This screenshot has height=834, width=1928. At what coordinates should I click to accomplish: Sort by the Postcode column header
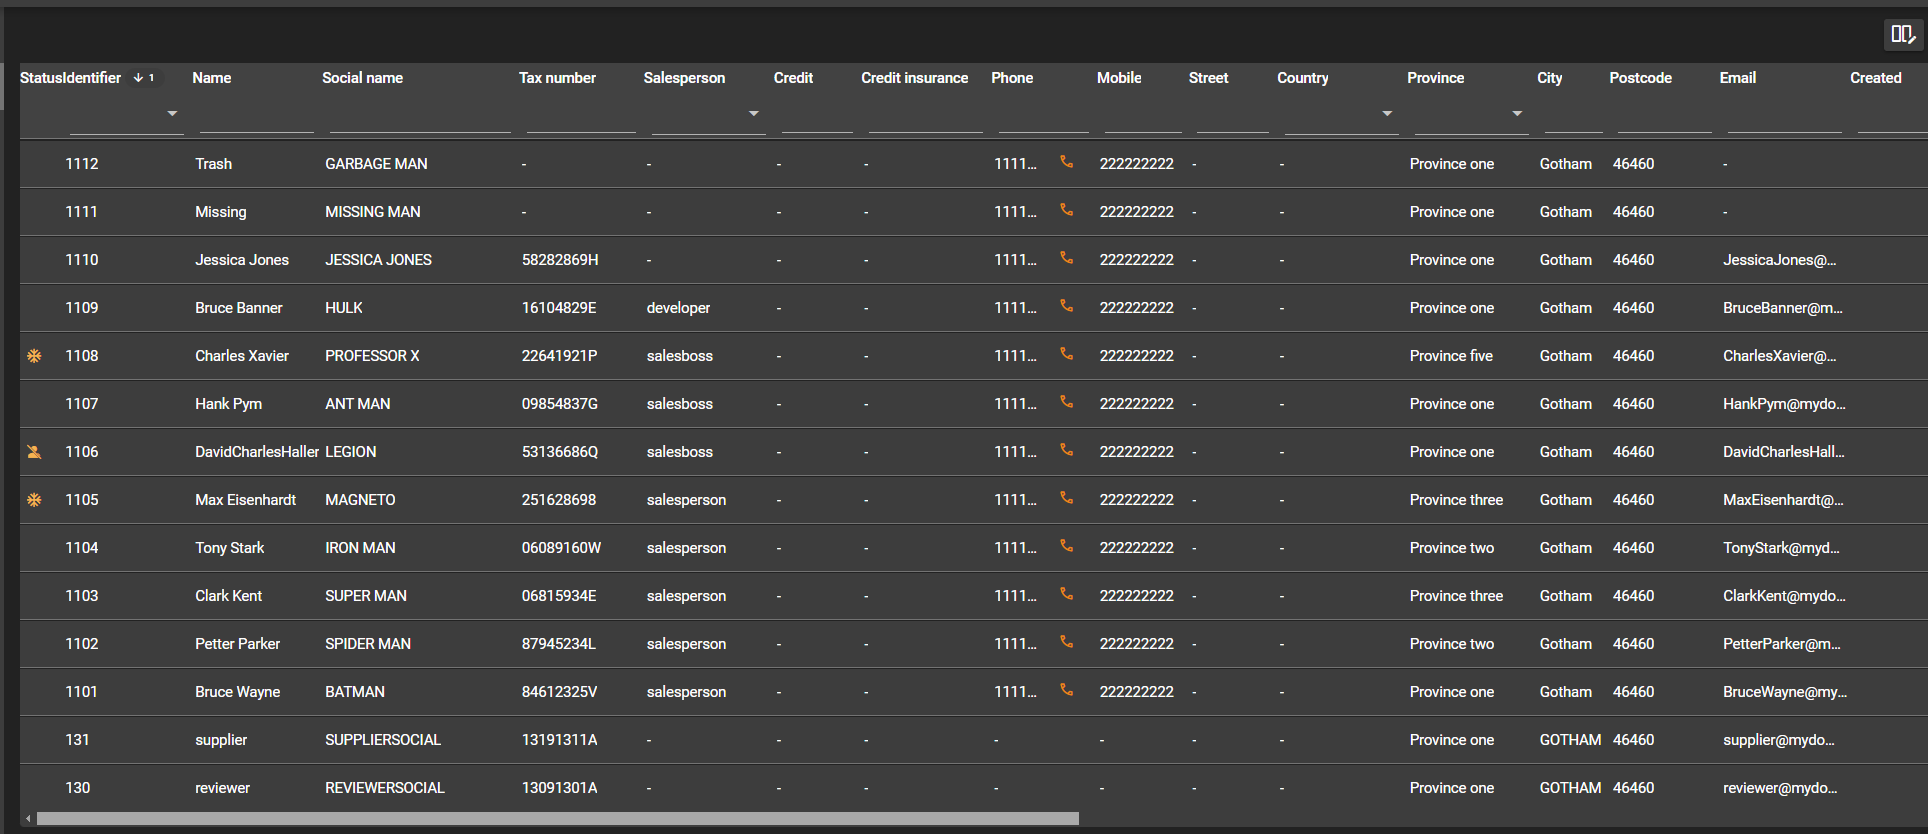click(x=1640, y=78)
